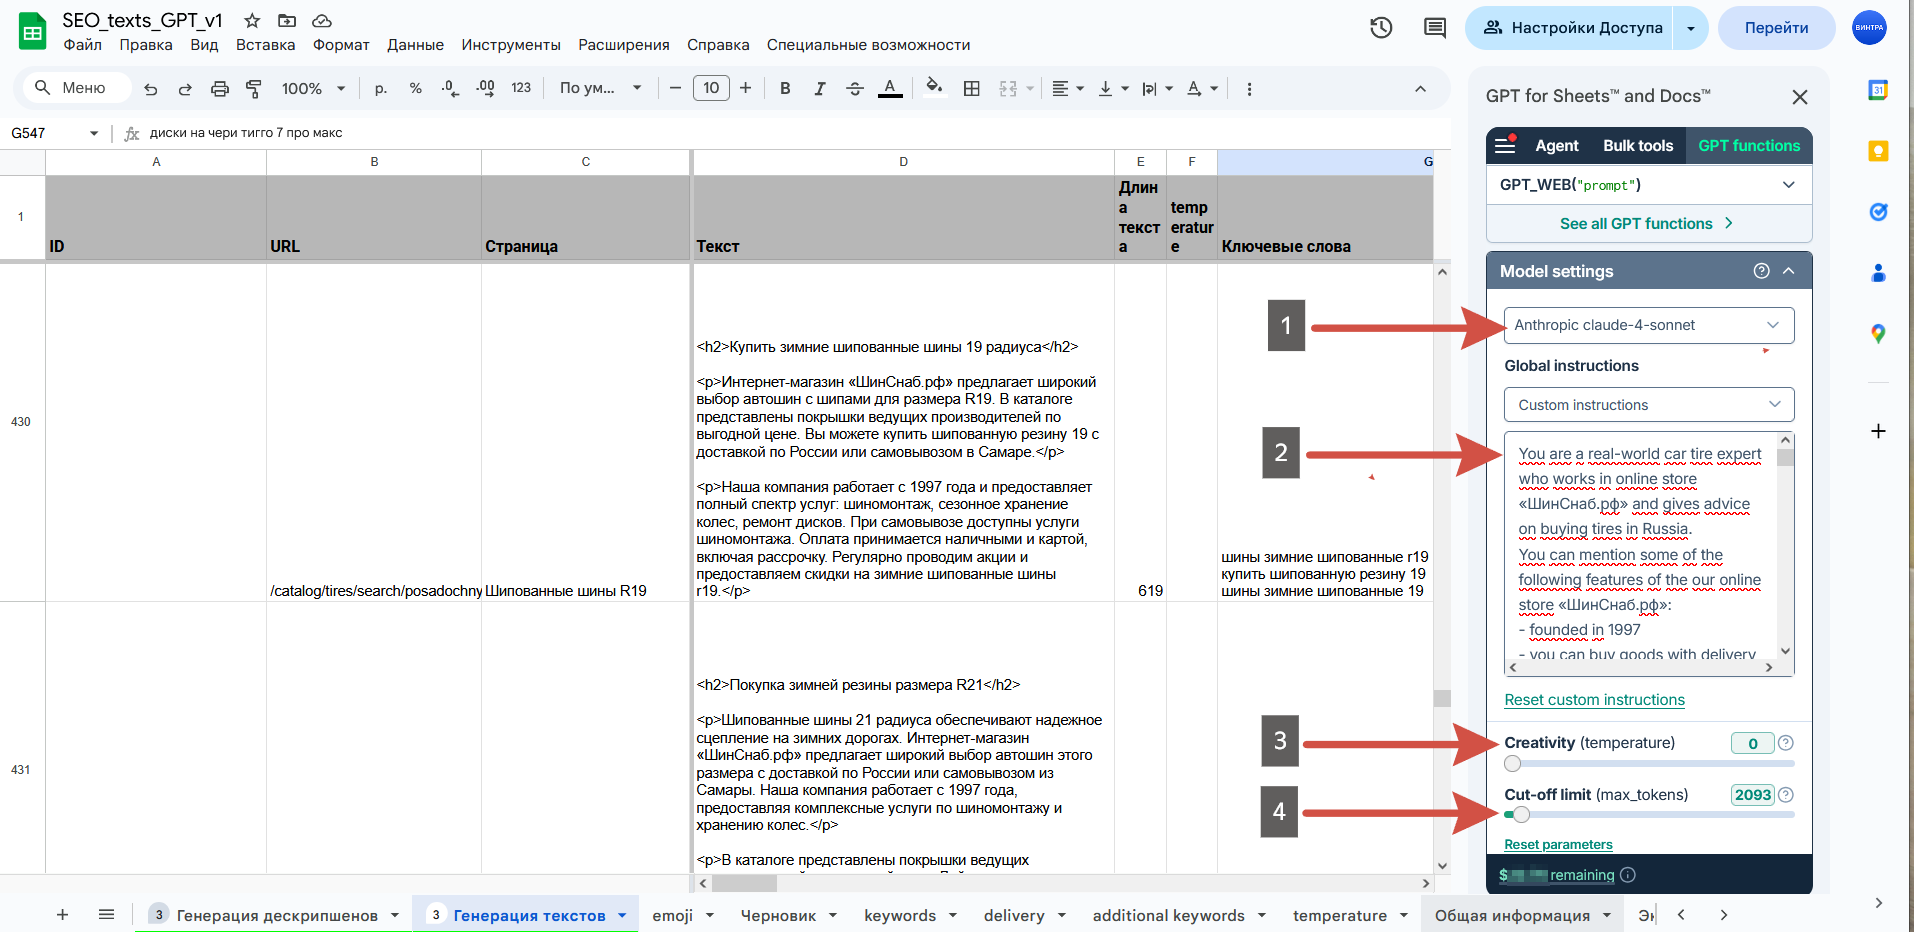This screenshot has width=1914, height=932.
Task: Open Google Keep in side panel
Action: (1878, 151)
